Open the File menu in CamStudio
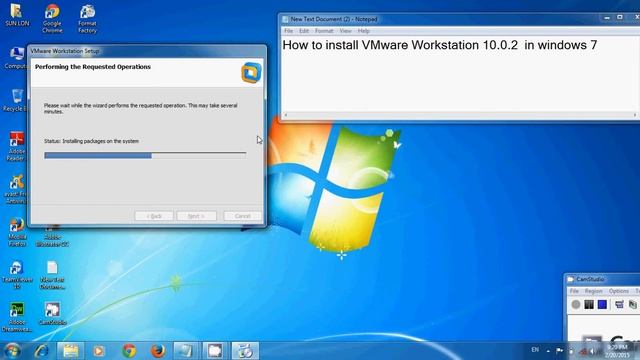 point(574,291)
